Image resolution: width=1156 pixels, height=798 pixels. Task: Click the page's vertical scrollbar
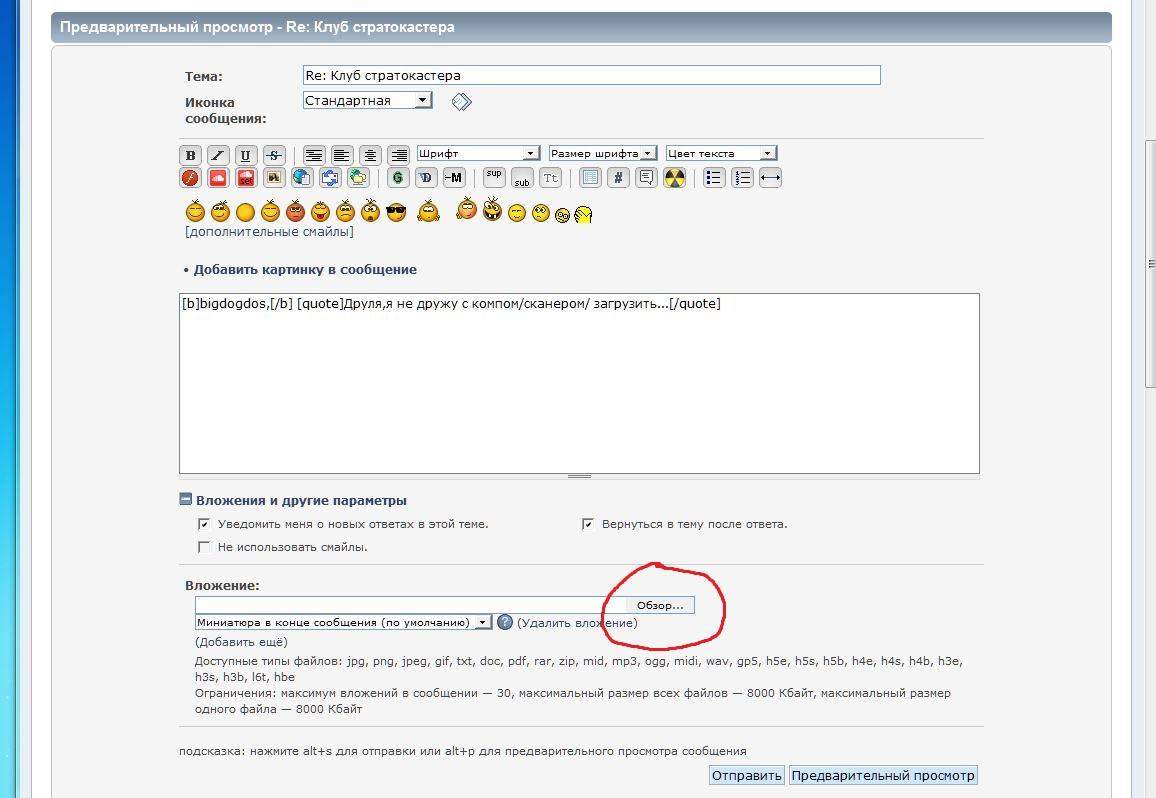1150,263
